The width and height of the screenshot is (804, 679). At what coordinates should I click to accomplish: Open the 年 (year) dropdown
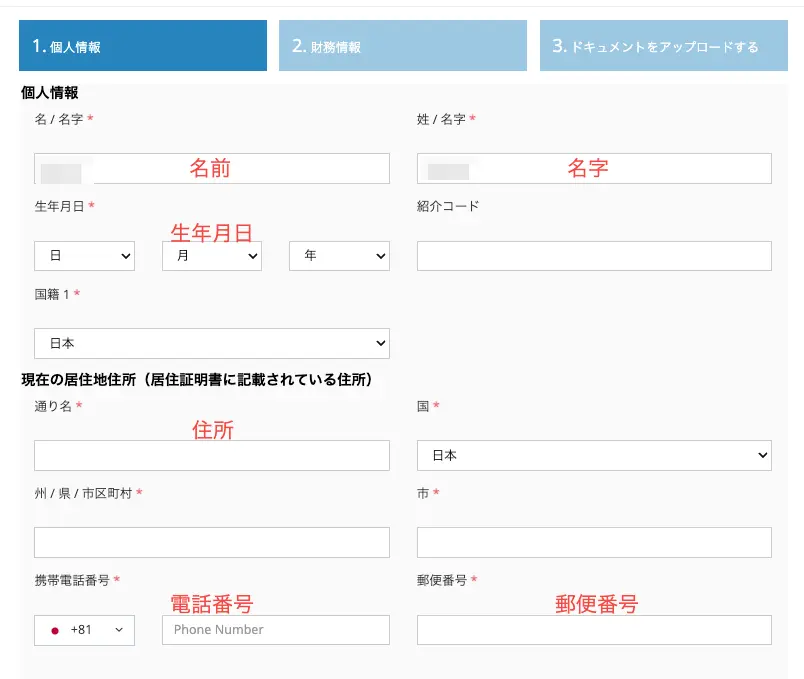click(339, 256)
